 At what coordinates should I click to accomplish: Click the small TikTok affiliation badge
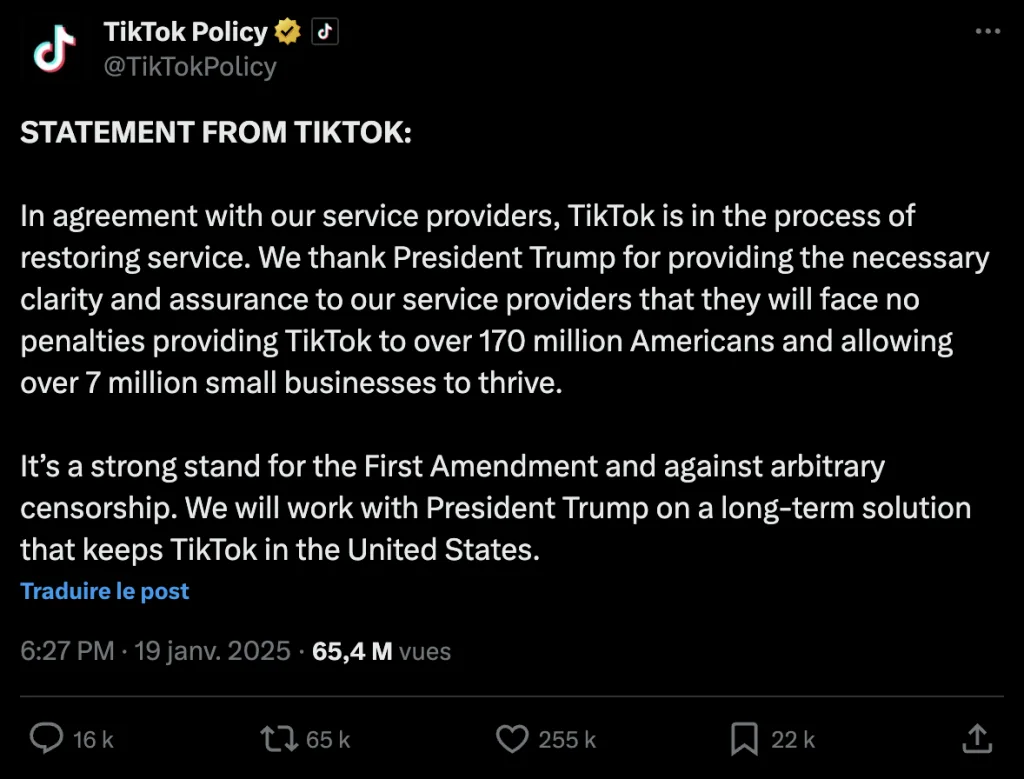[324, 32]
